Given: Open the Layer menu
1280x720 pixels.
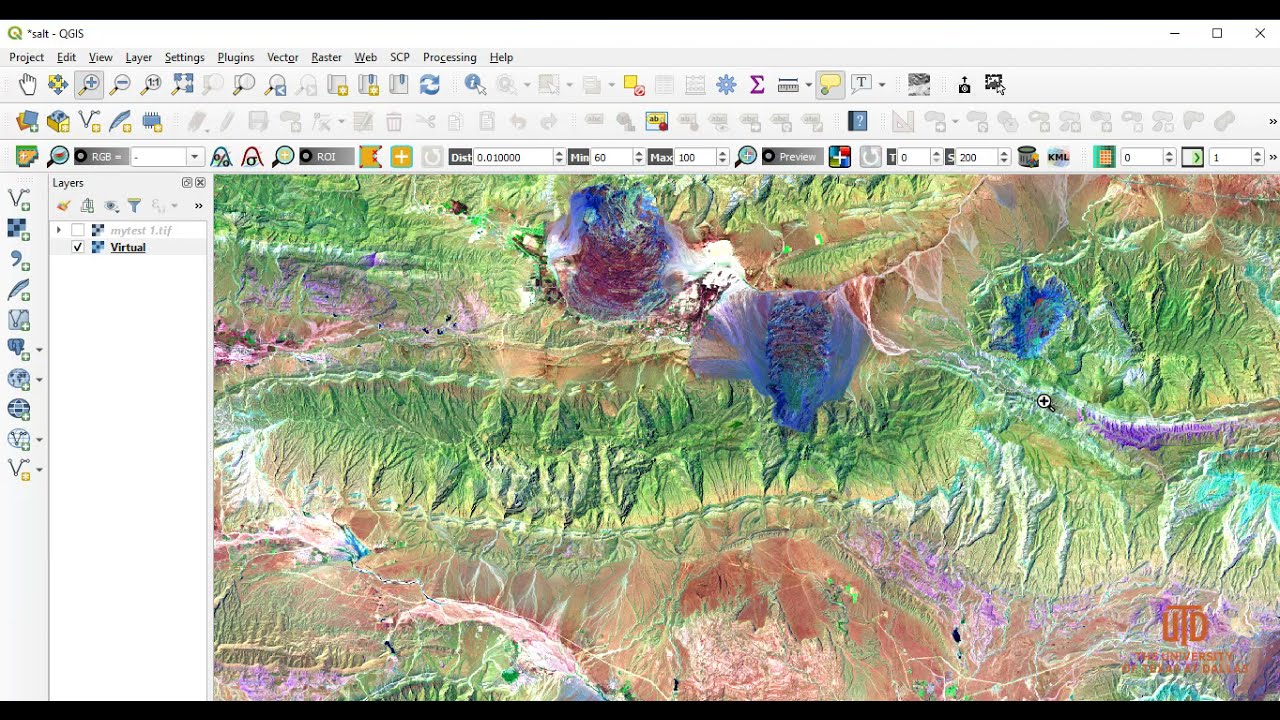Looking at the screenshot, I should click(x=138, y=58).
